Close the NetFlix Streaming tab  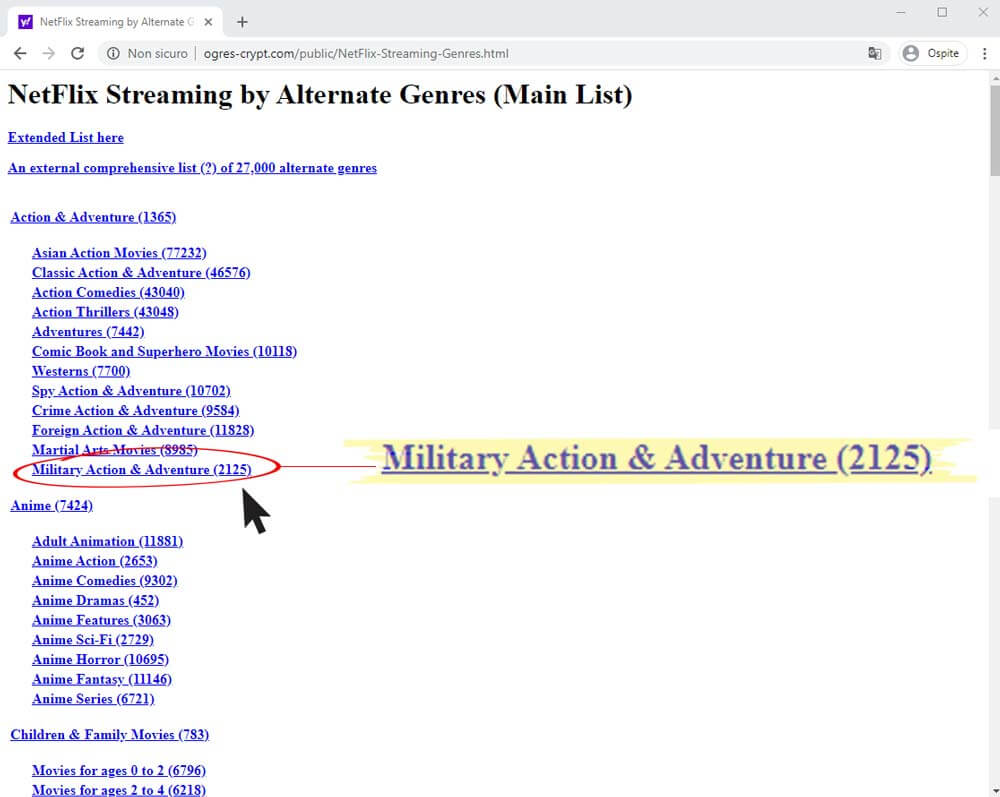pyautogui.click(x=208, y=22)
